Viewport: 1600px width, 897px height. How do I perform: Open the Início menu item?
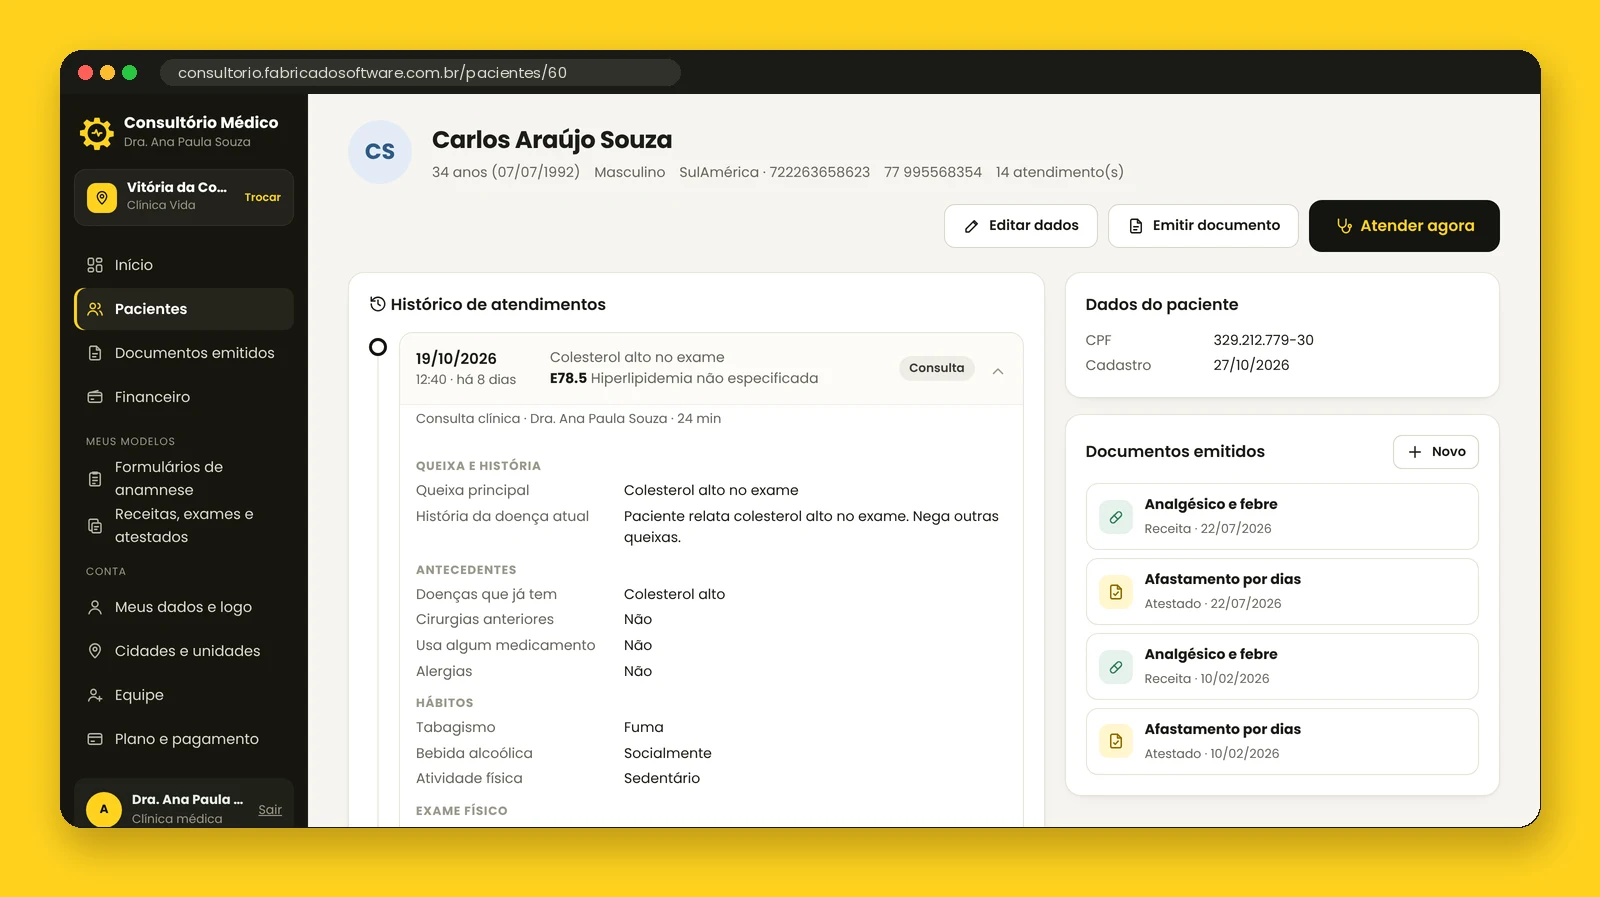tap(184, 265)
